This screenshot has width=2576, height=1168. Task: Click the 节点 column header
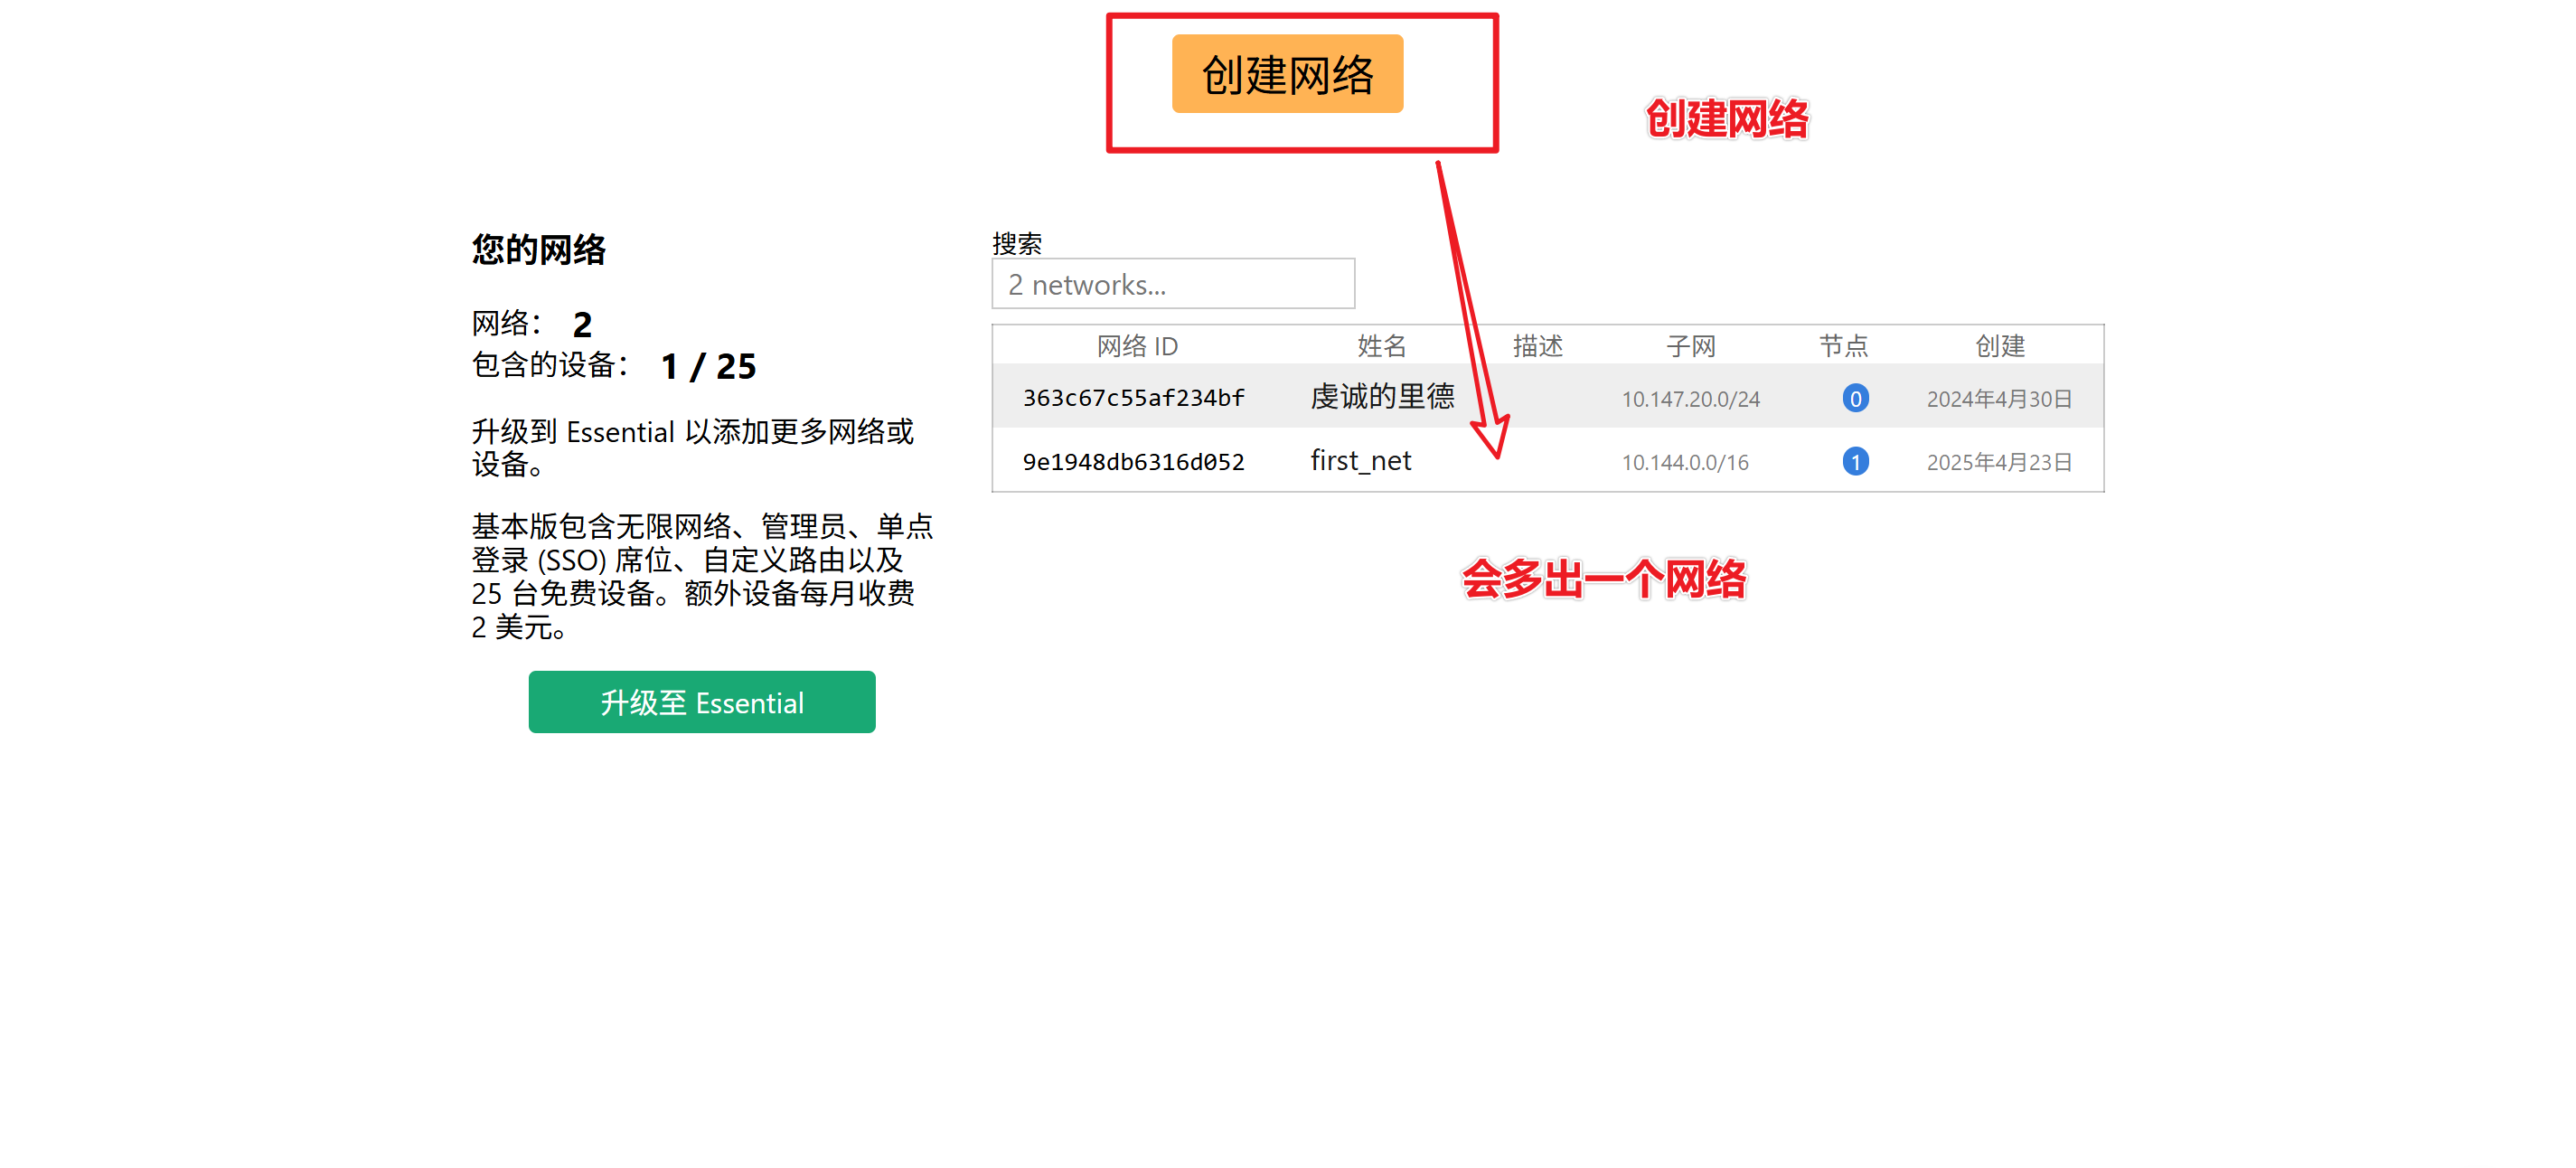tap(1843, 346)
